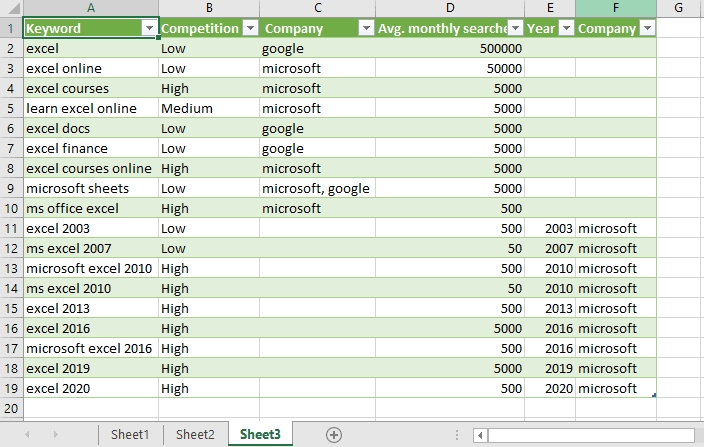
Task: Select column B header
Action: [209, 8]
